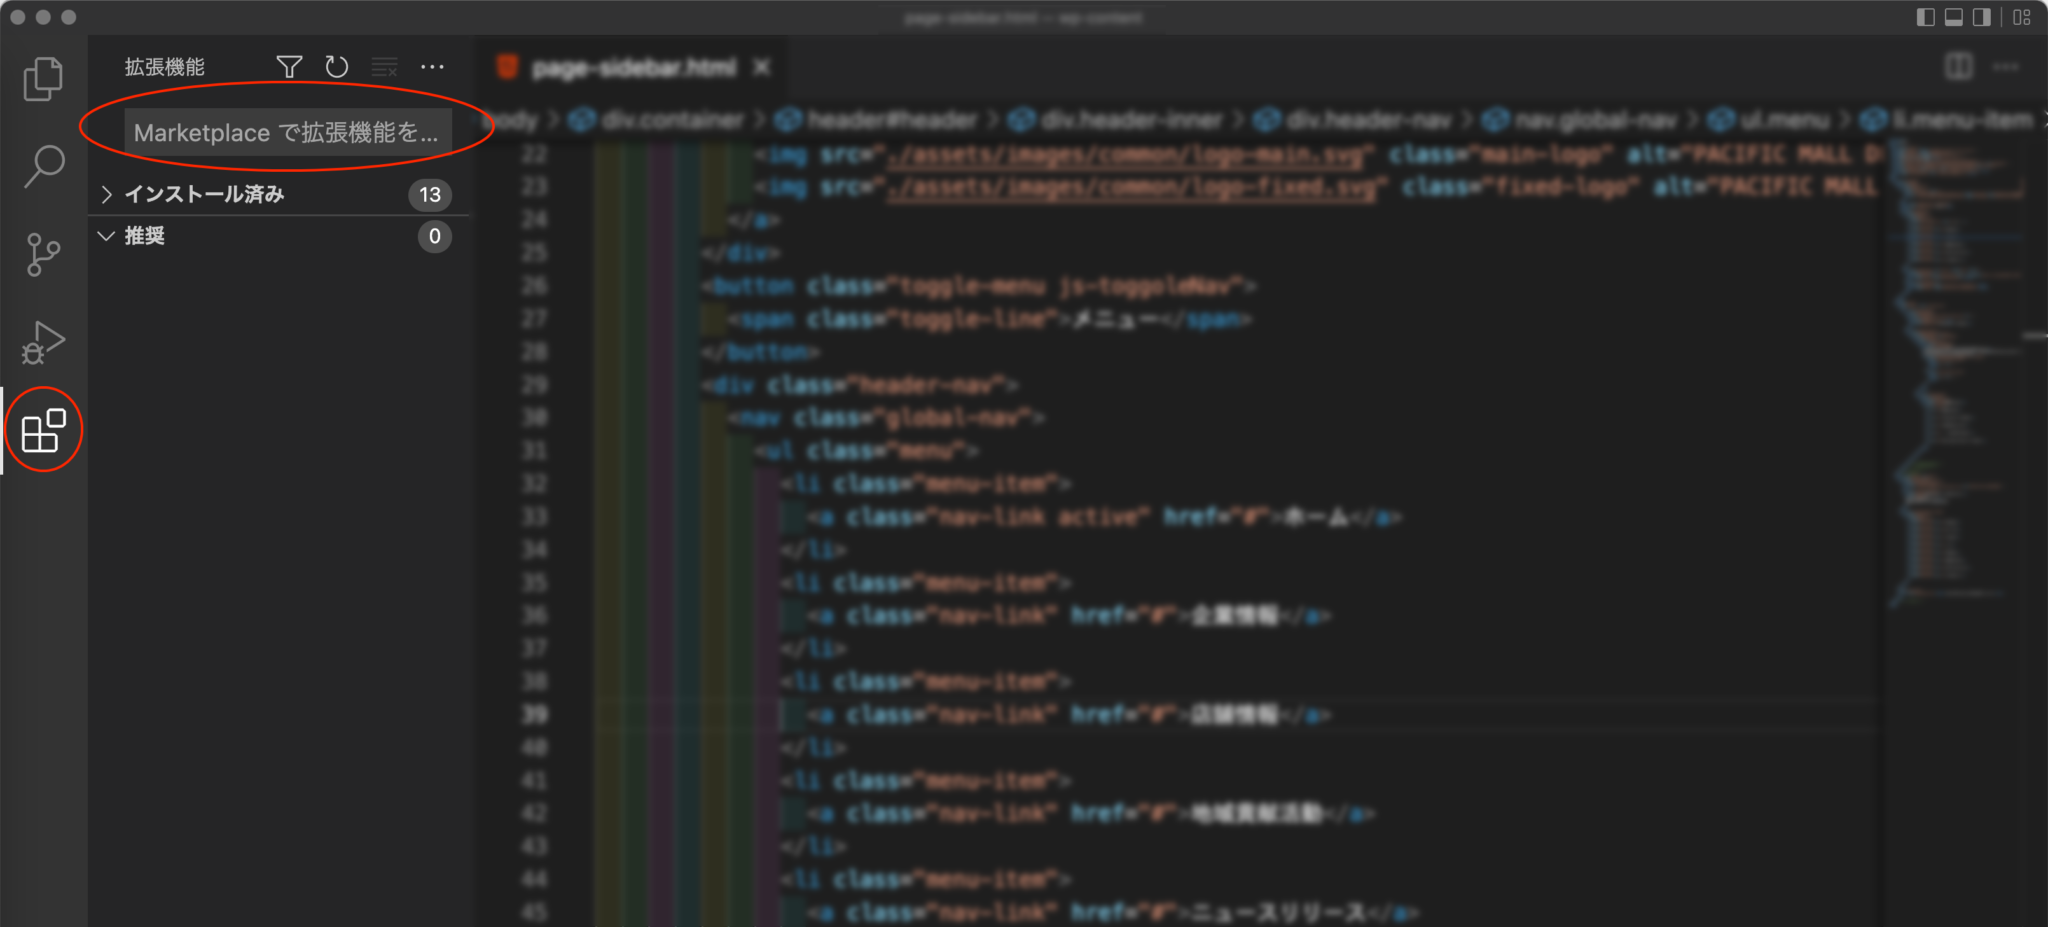Open the Source Control icon

pyautogui.click(x=43, y=254)
